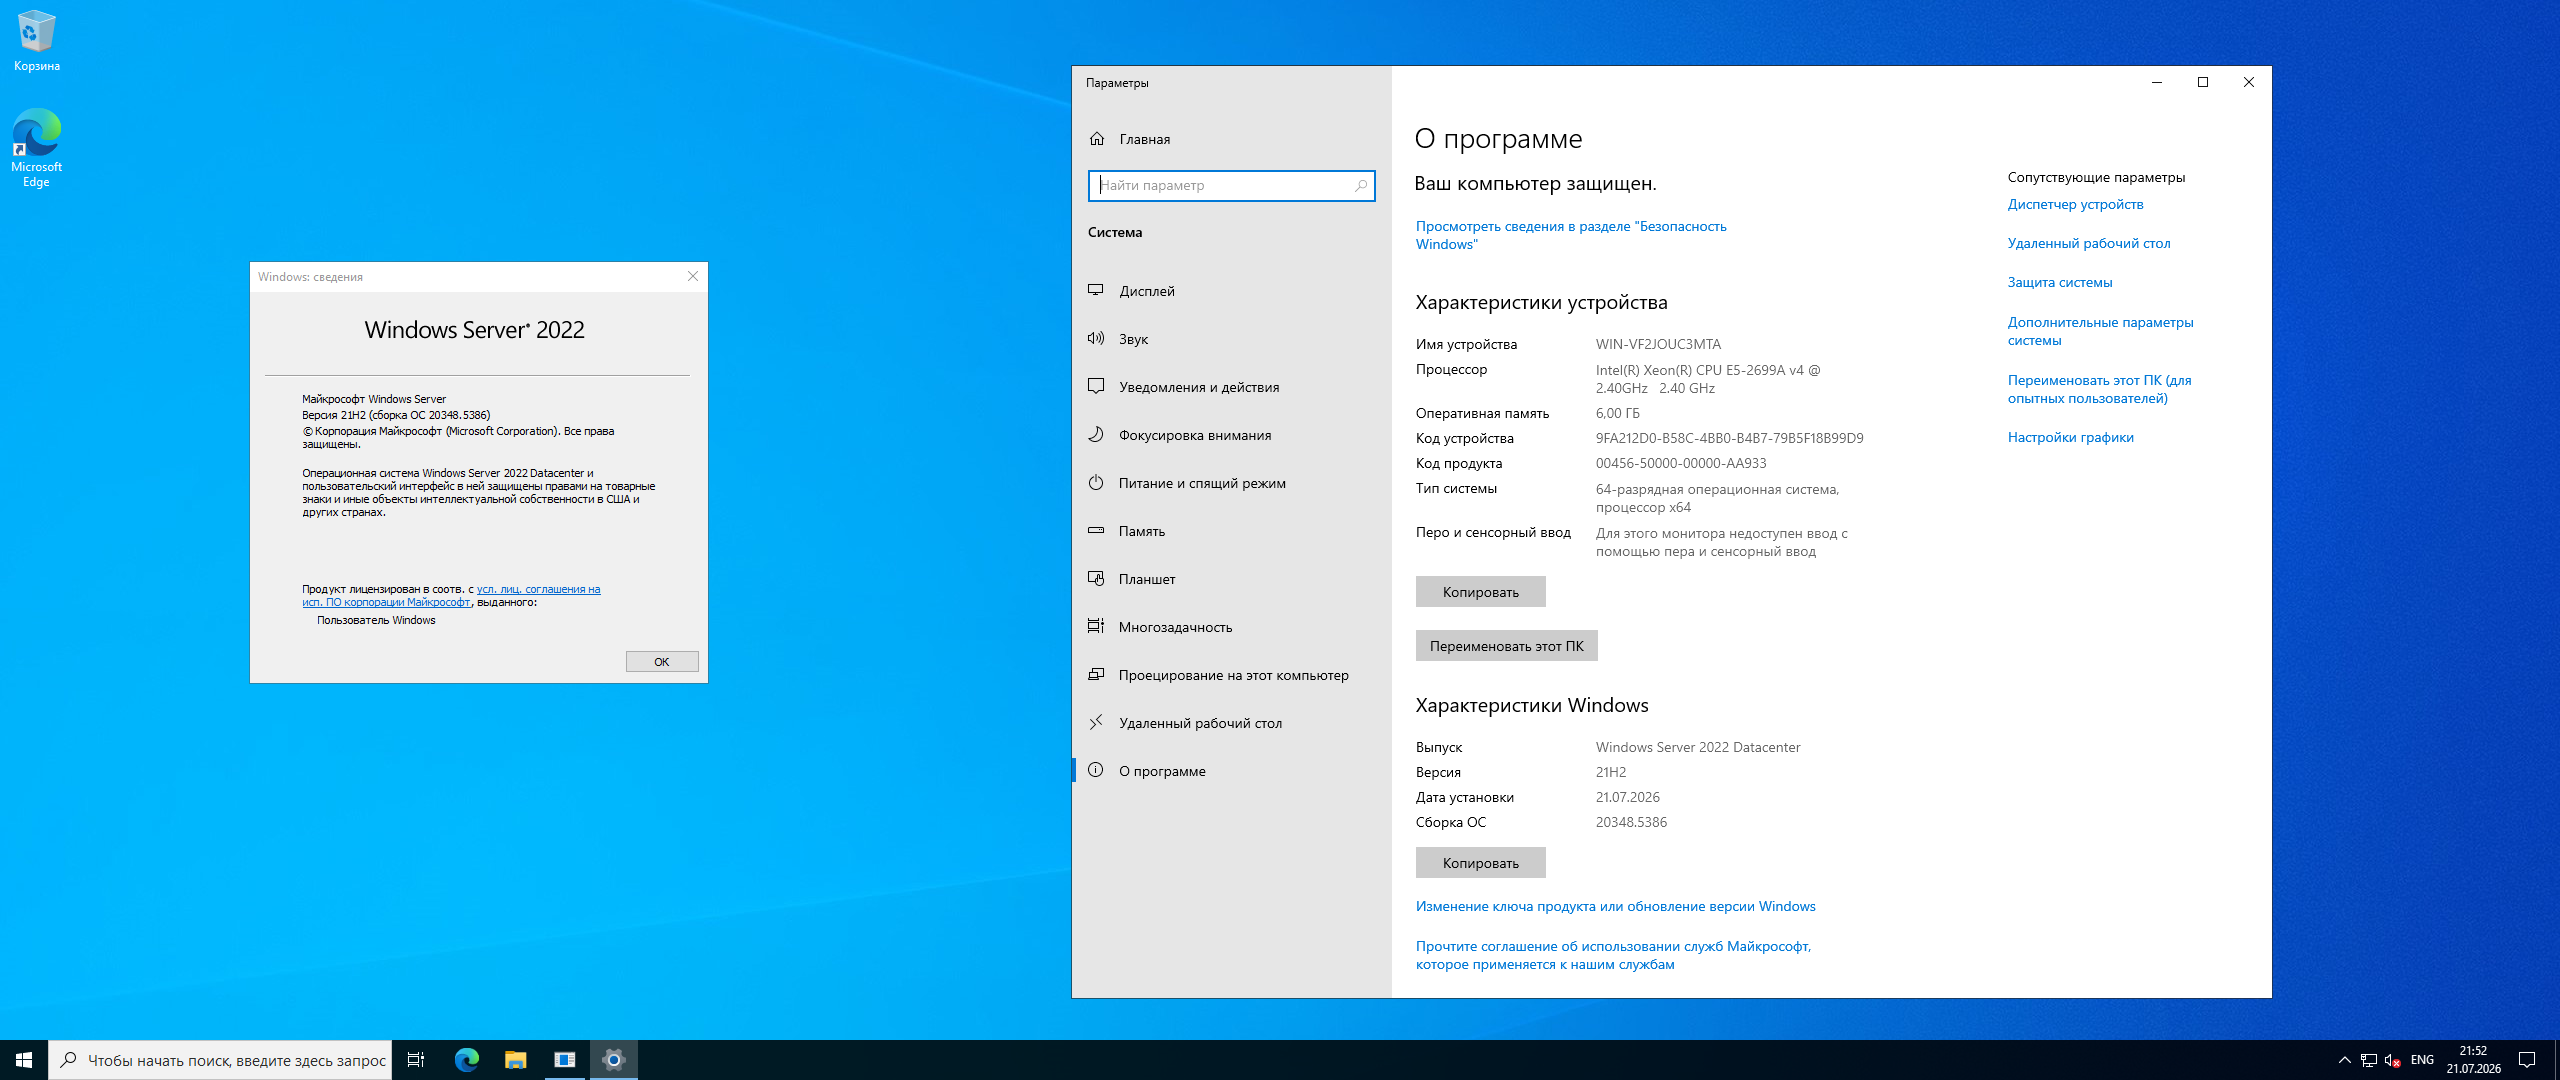The width and height of the screenshot is (2560, 1080).
Task: Open Диспетчер устройств link
Action: pyautogui.click(x=2075, y=204)
